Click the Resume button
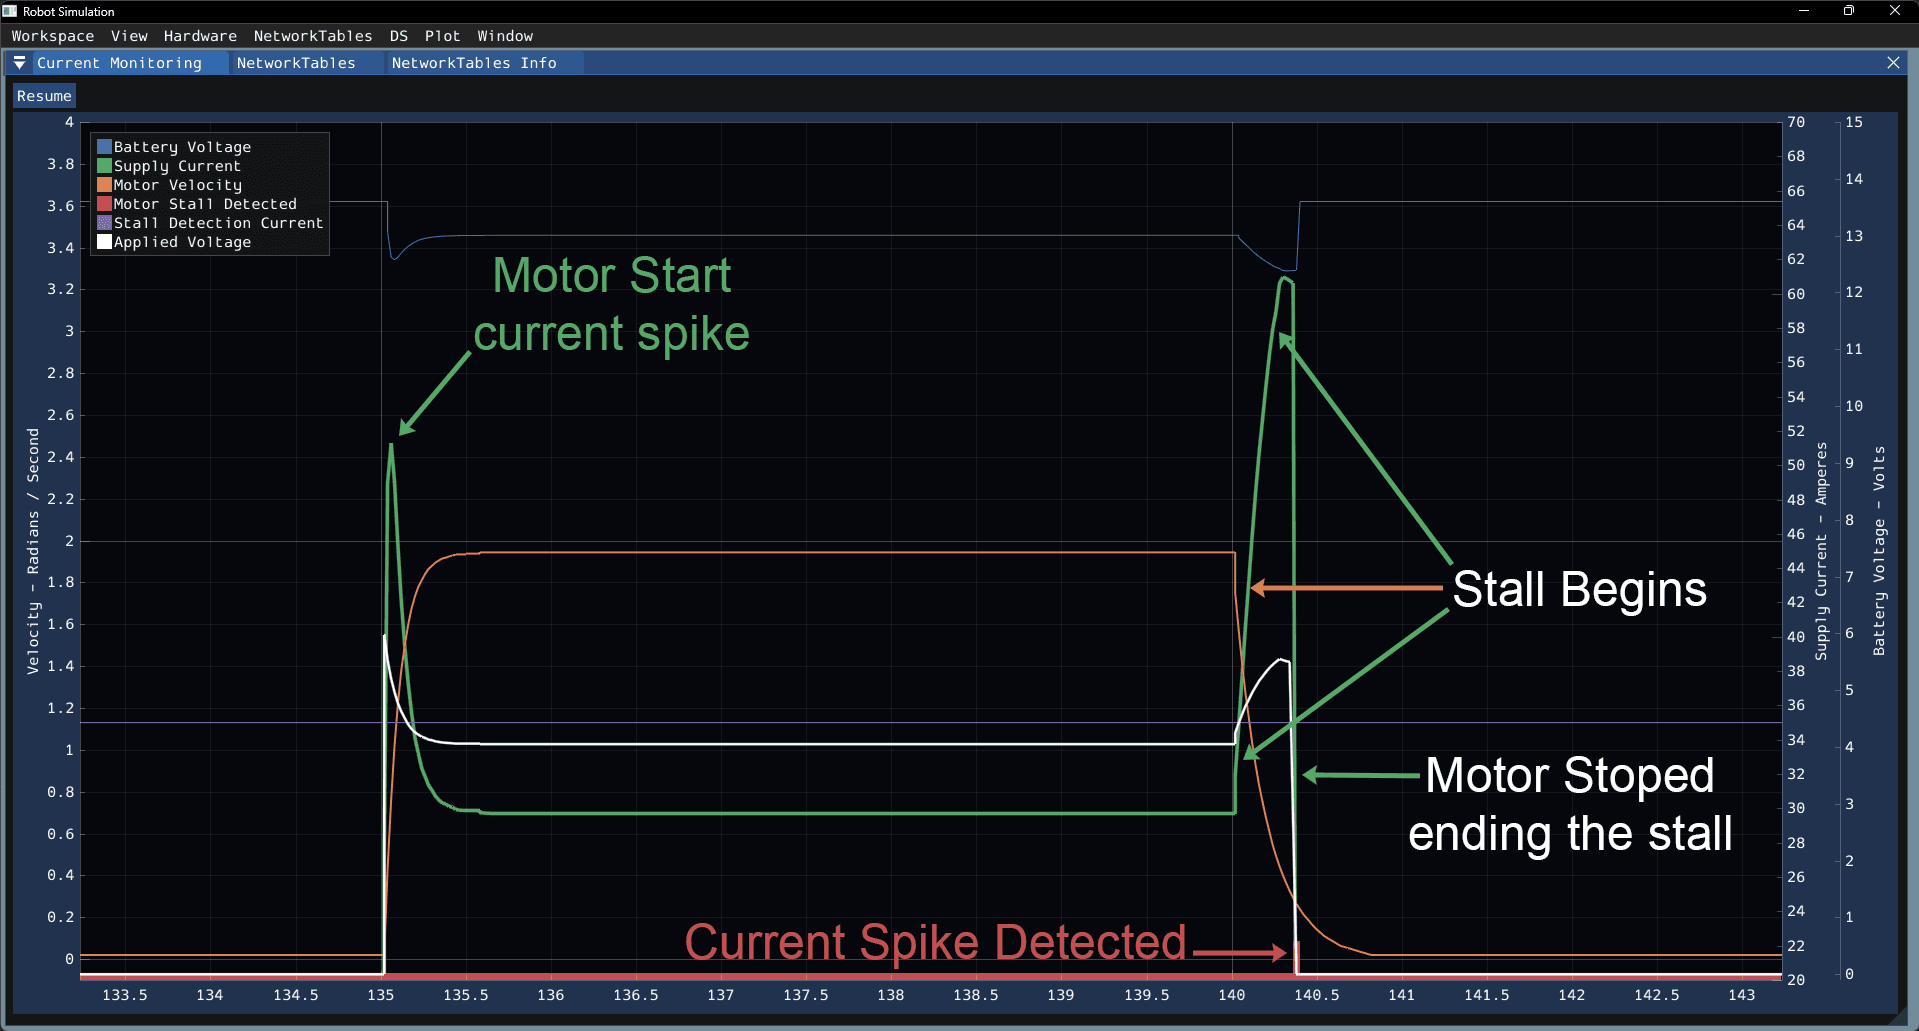Image resolution: width=1919 pixels, height=1031 pixels. [x=44, y=96]
